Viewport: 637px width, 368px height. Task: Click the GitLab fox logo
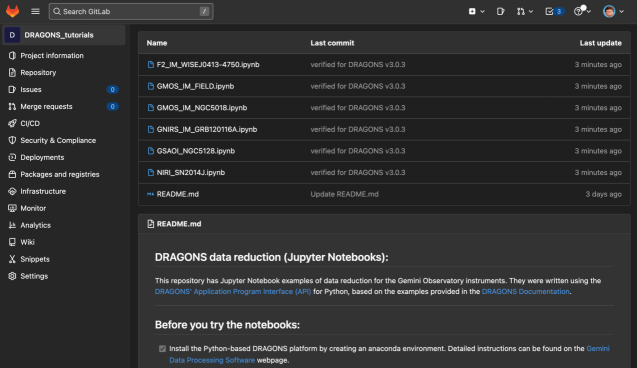13,11
